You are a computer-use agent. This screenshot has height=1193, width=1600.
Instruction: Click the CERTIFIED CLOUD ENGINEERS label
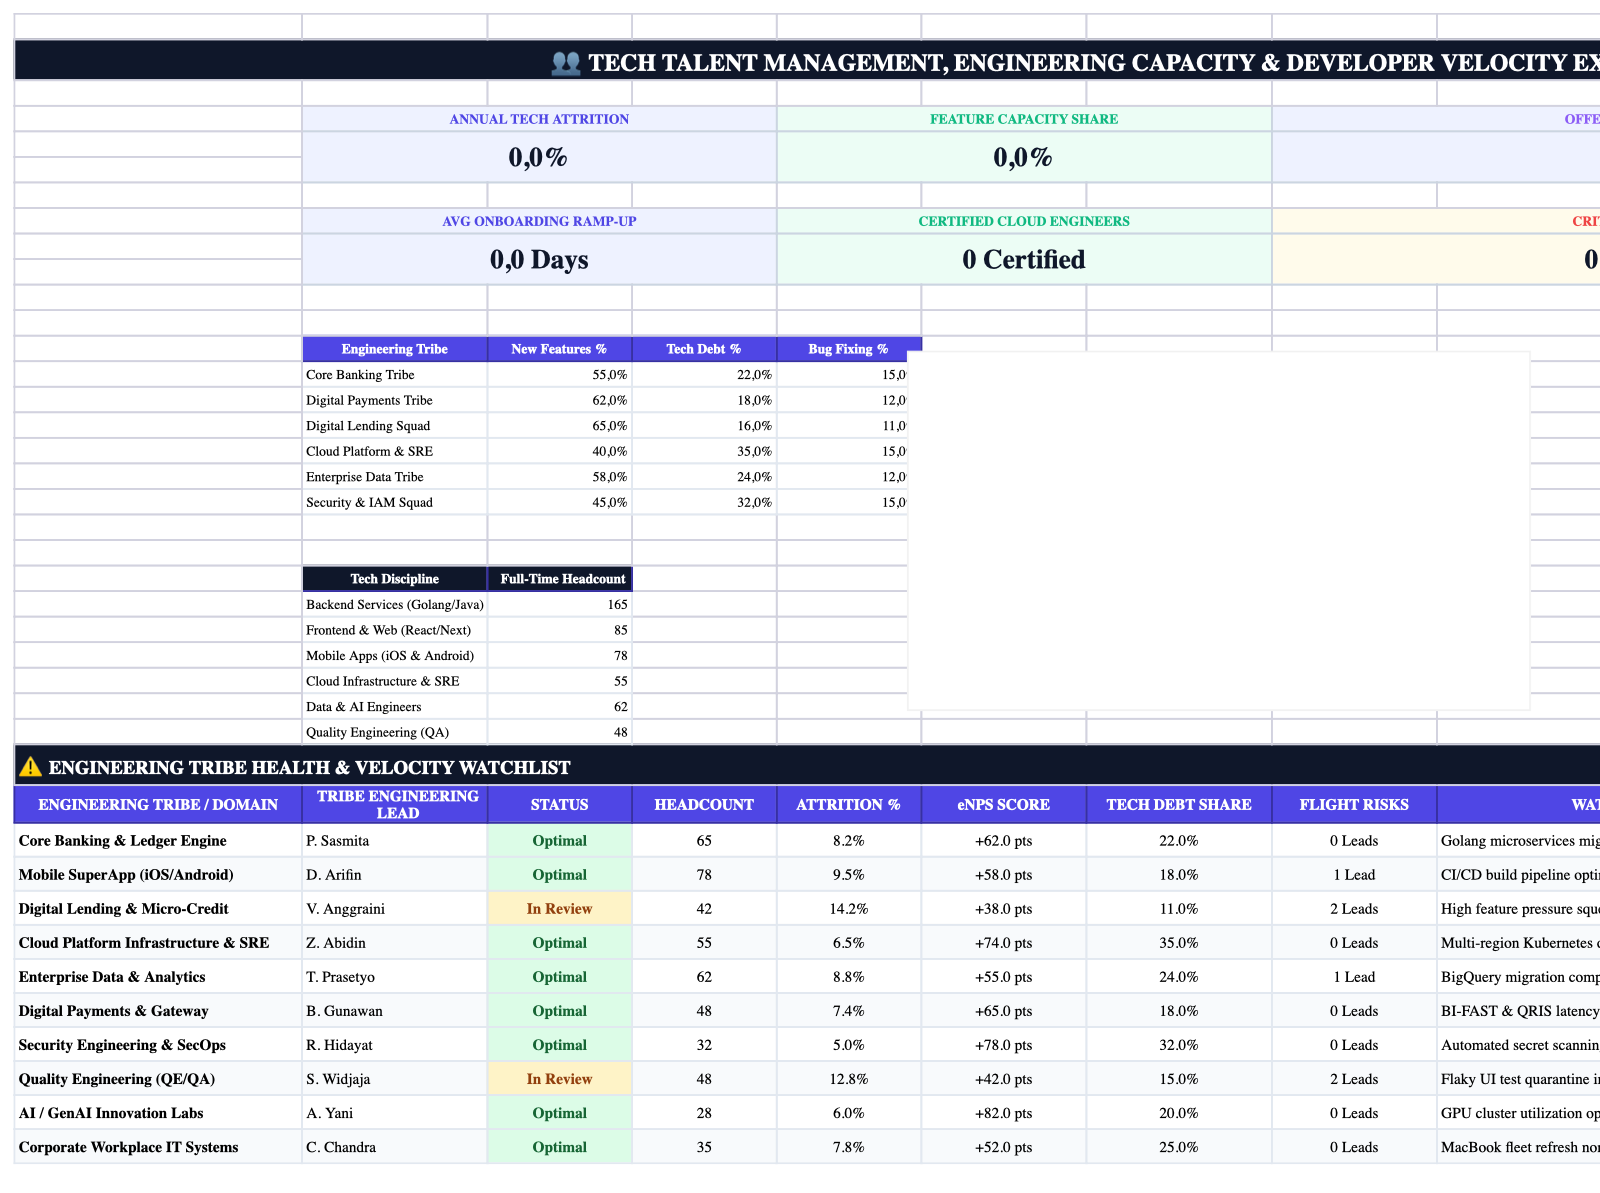[1024, 221]
